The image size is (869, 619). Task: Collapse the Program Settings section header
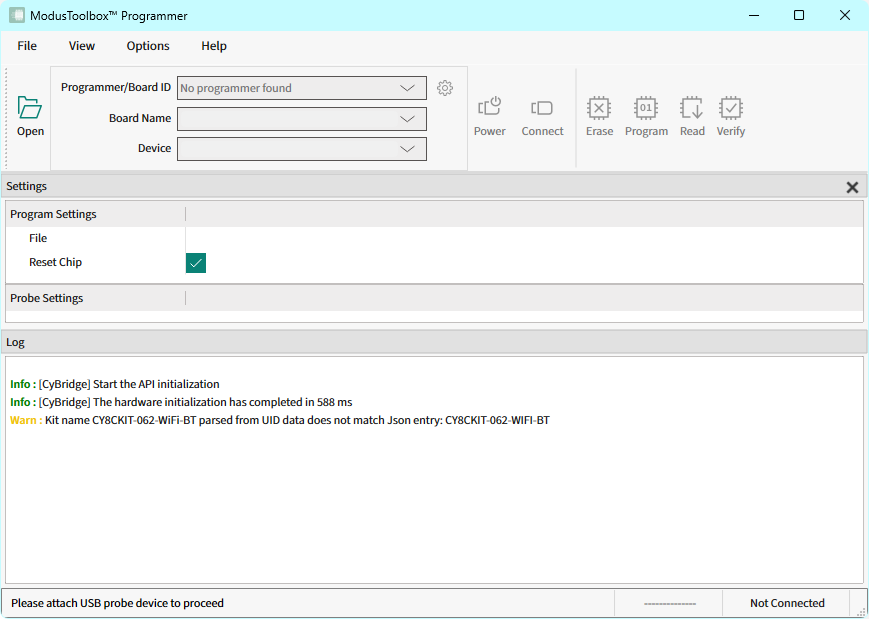coord(54,214)
